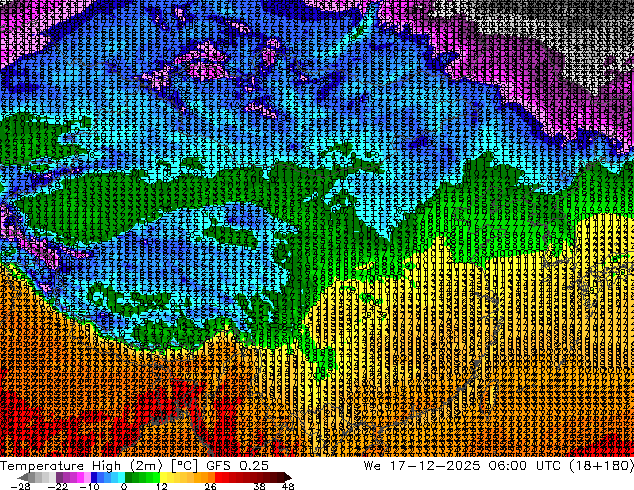Image resolution: width=634 pixels, height=490 pixels.
Task: Click the dark maroon right arrow legend end
Action: pyautogui.click(x=287, y=477)
